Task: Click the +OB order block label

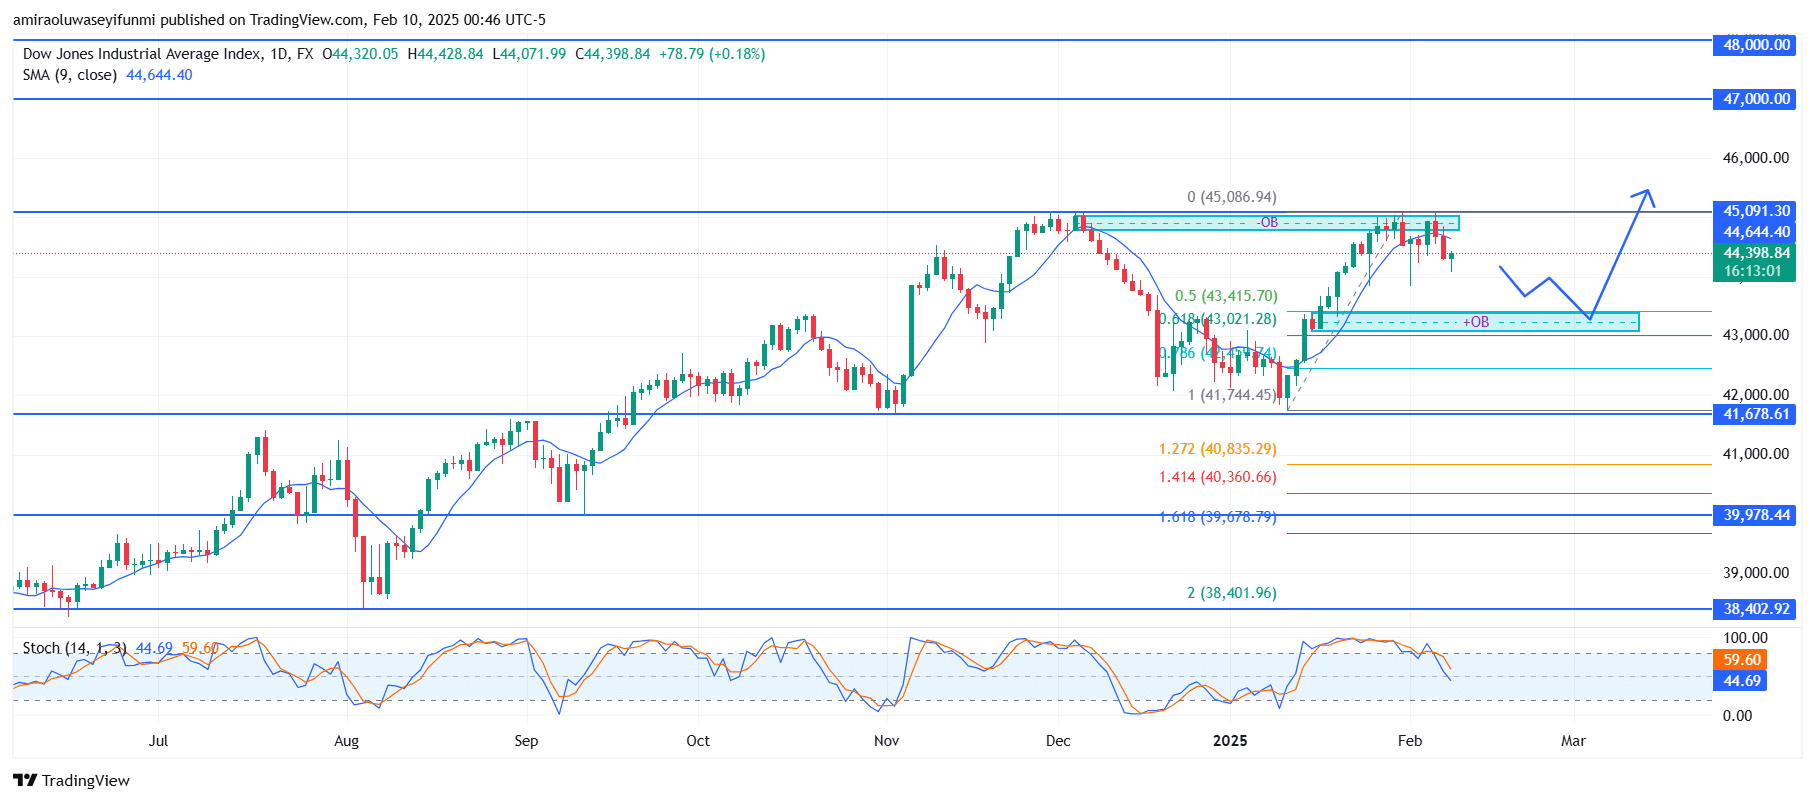Action: coord(1476,322)
